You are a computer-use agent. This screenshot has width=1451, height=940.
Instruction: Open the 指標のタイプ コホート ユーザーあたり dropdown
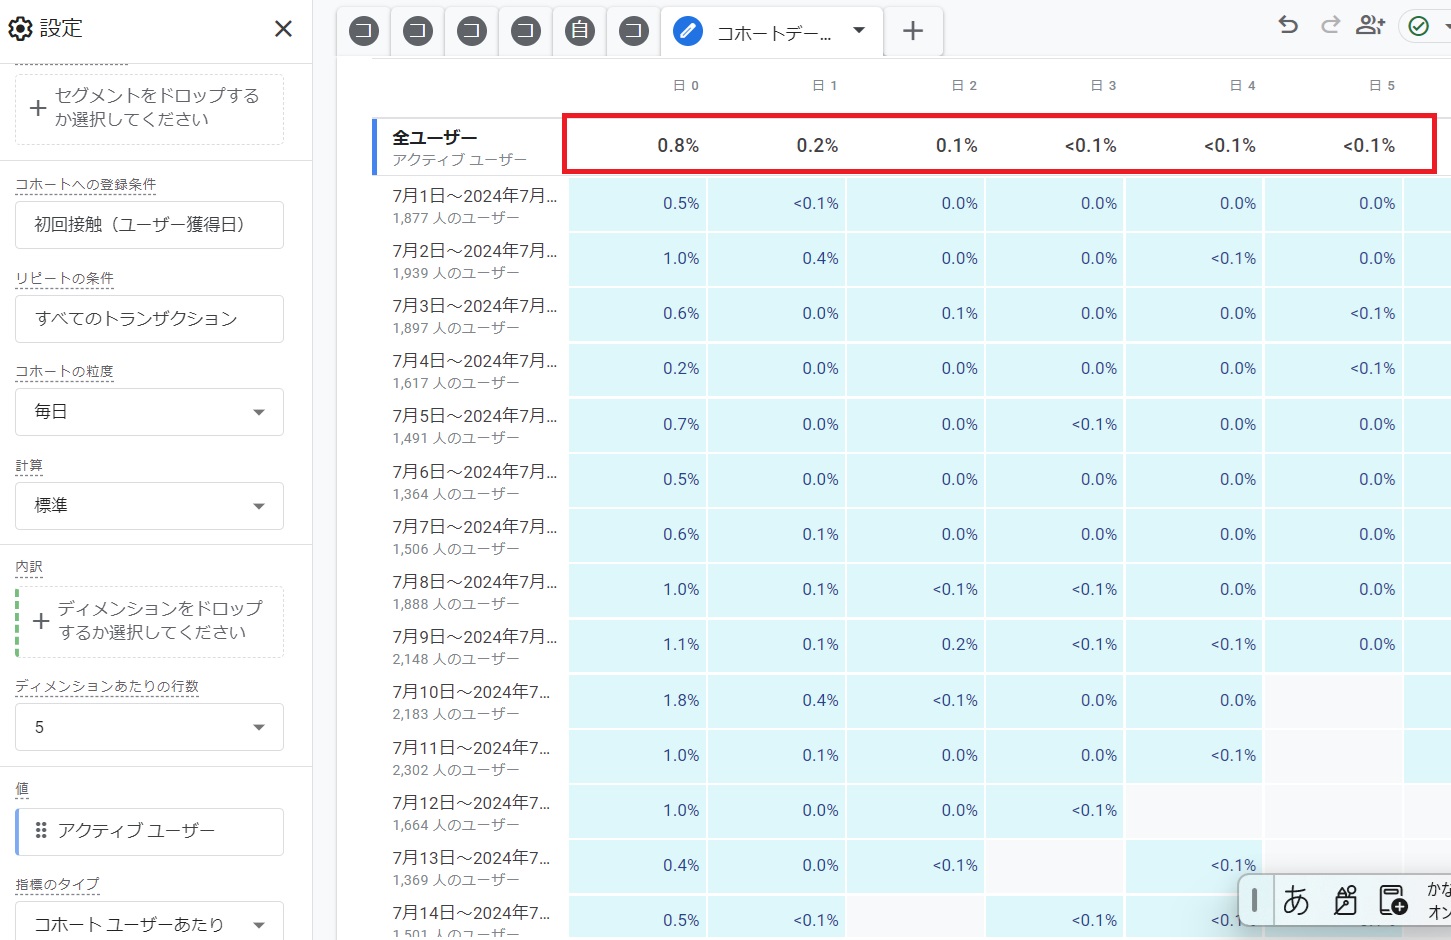pos(149,923)
